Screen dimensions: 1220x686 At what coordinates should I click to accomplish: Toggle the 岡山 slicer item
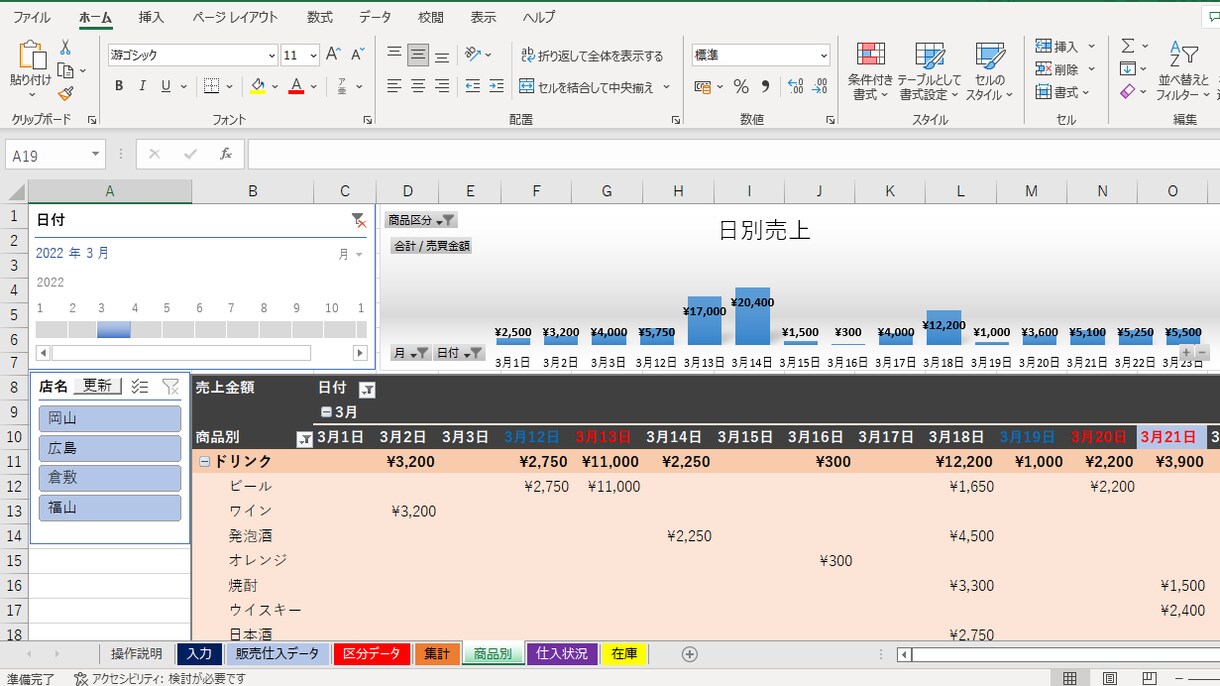tap(110, 419)
